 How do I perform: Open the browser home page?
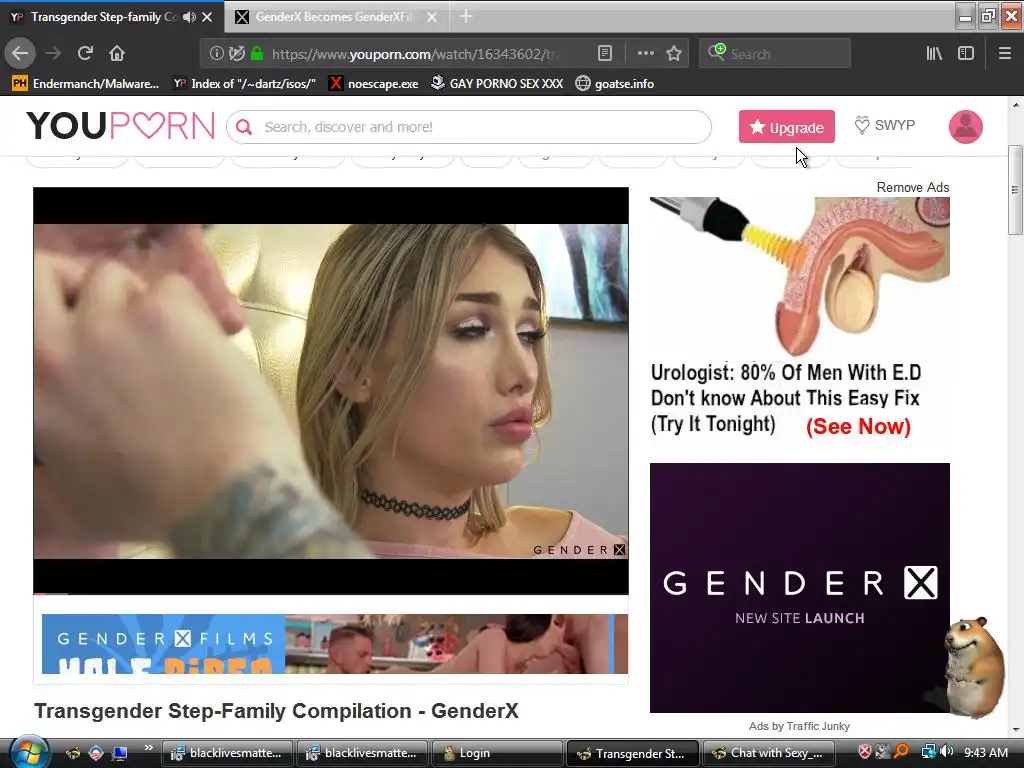tap(117, 53)
